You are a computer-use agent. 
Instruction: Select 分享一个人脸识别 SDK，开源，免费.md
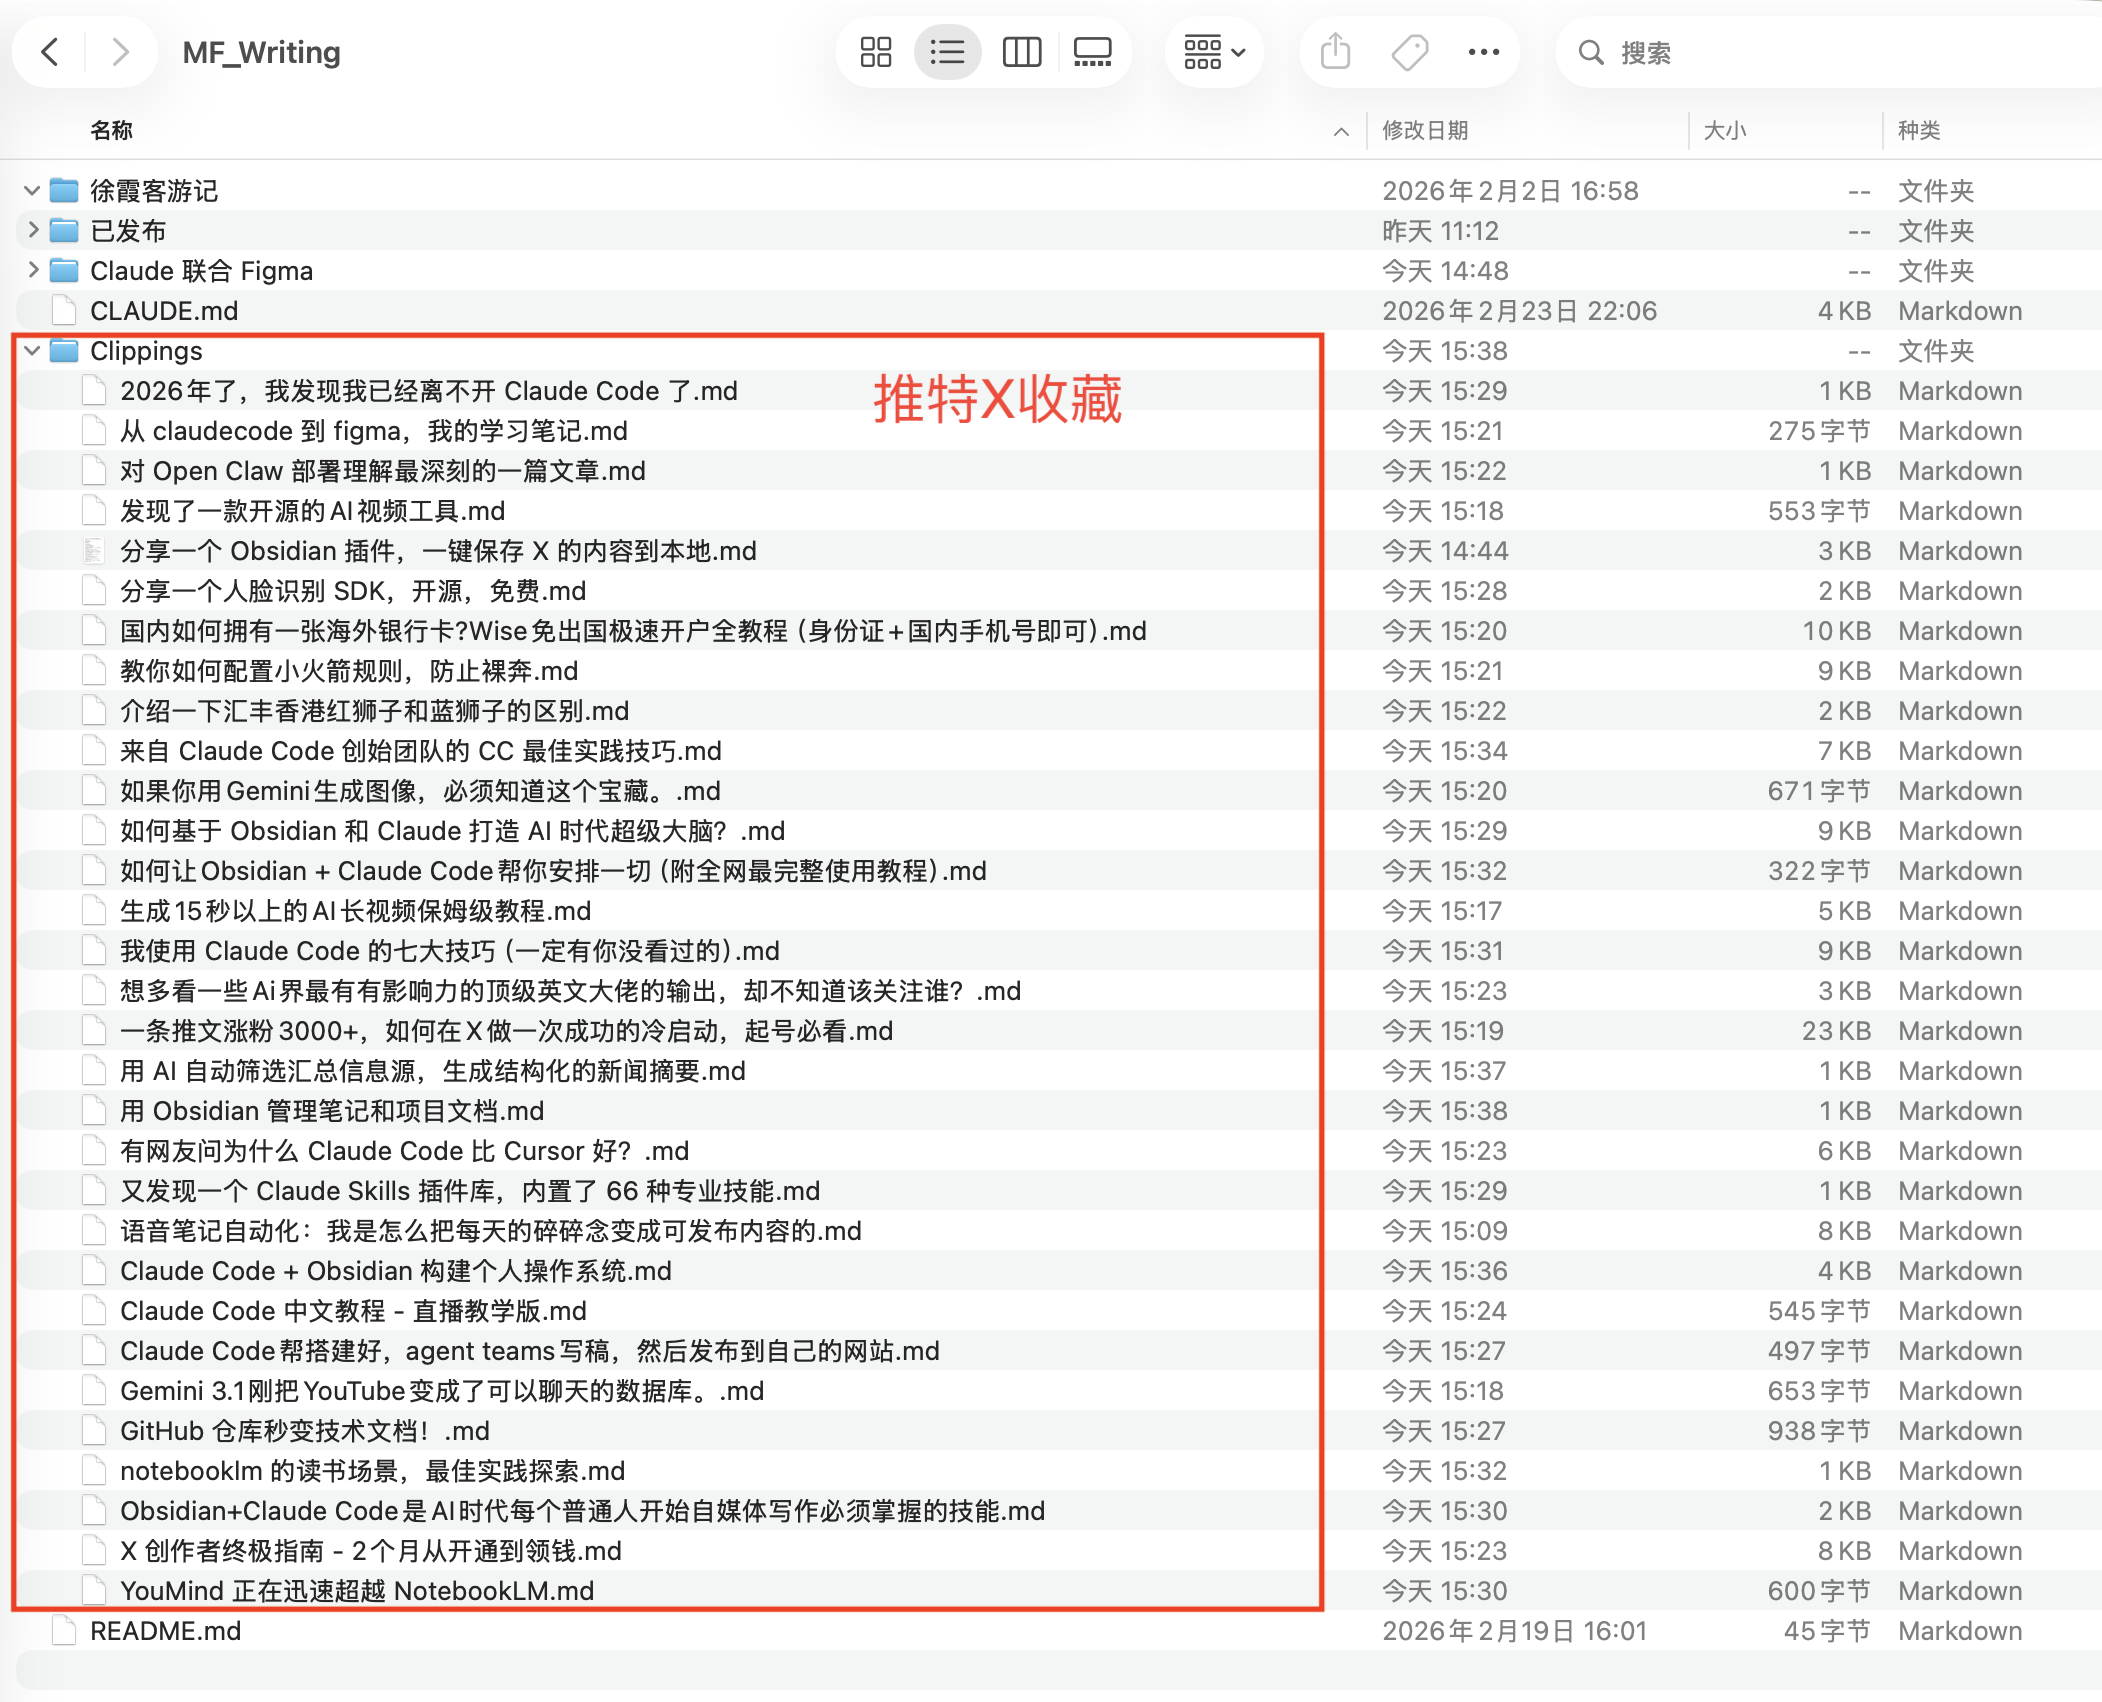[x=353, y=590]
